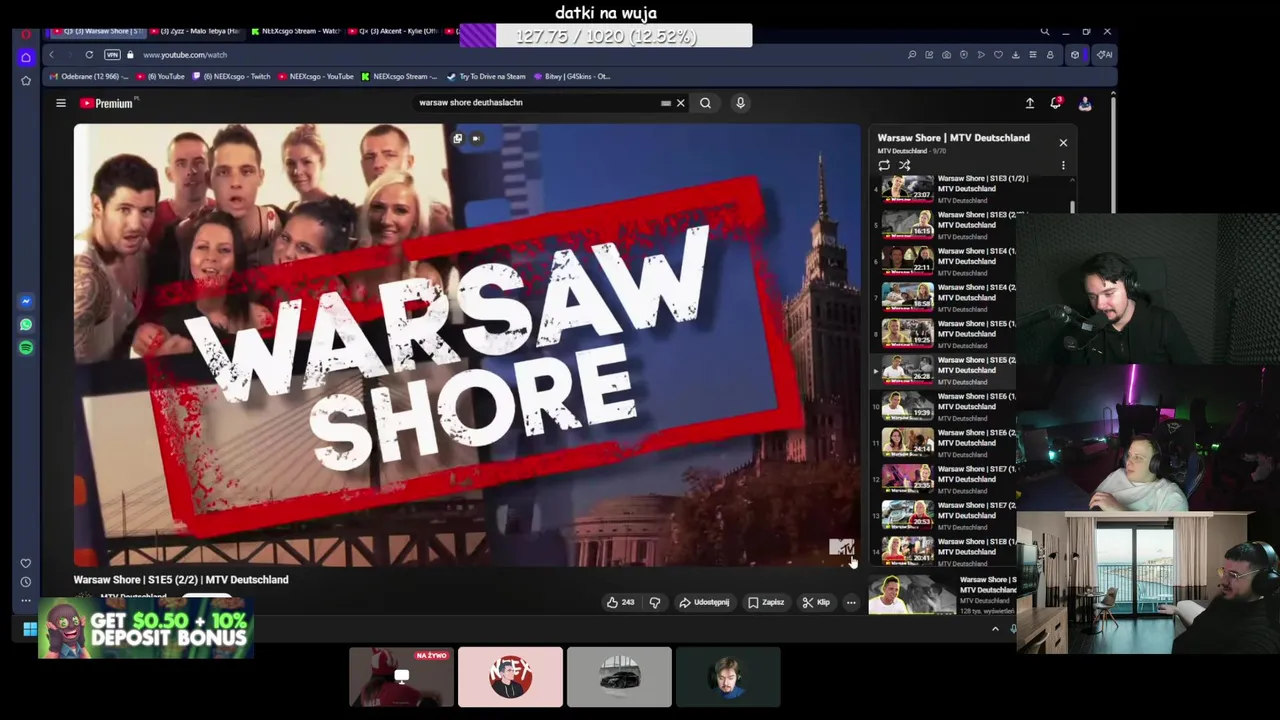Play the 16:15 S1E3 playlist video
Image resolution: width=1280 pixels, height=720 pixels.
(945, 224)
